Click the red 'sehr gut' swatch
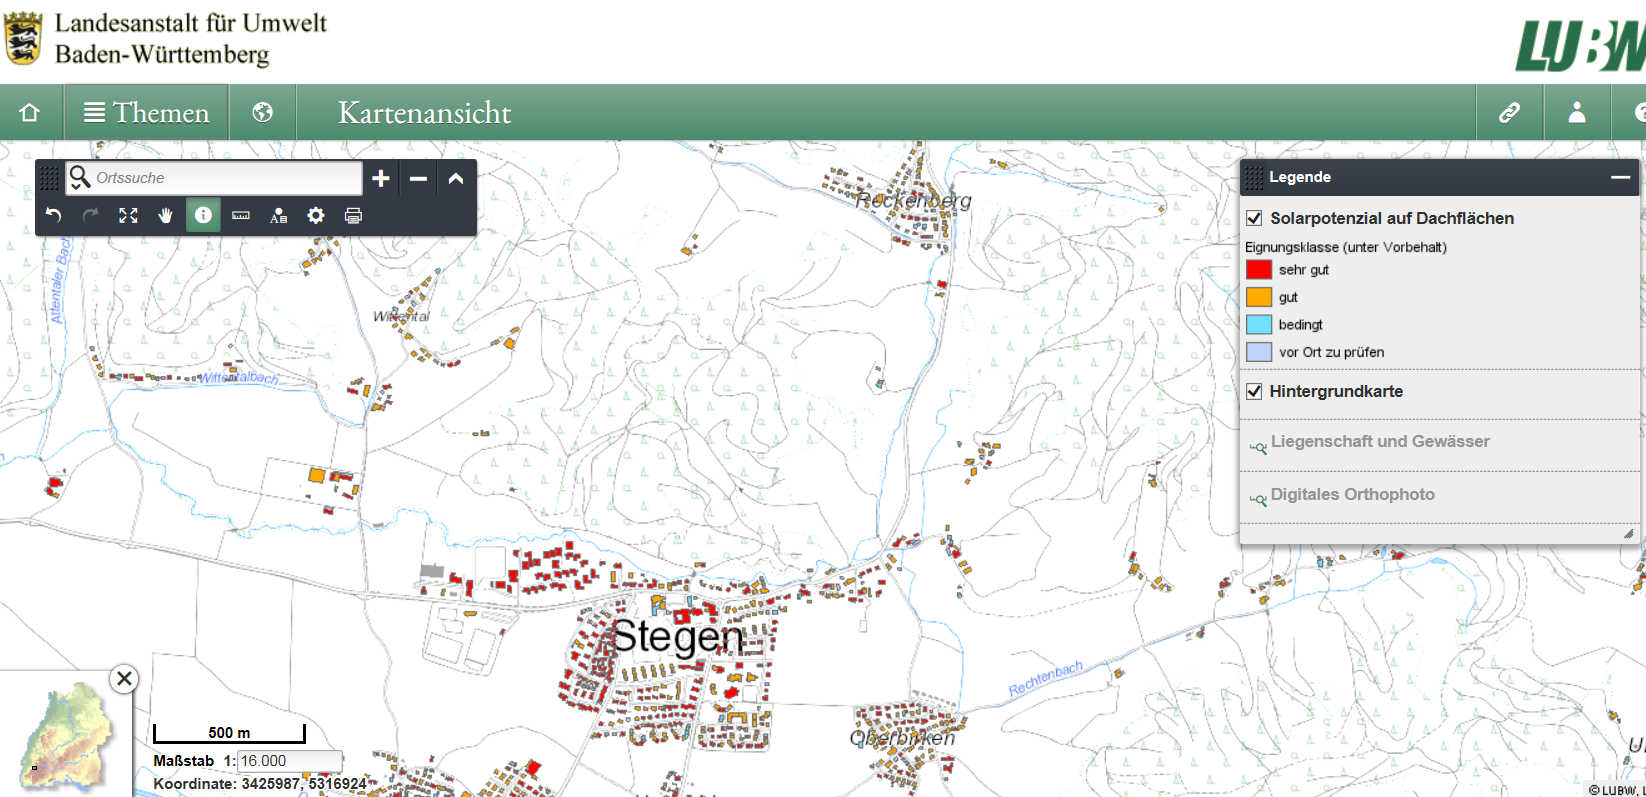This screenshot has height=797, width=1646. (x=1259, y=270)
